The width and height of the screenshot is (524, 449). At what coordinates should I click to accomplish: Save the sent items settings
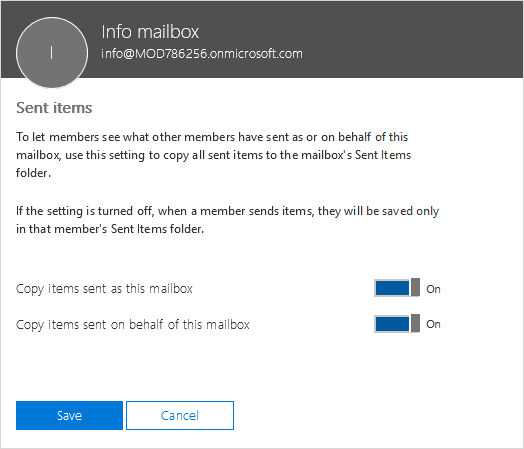pyautogui.click(x=69, y=415)
